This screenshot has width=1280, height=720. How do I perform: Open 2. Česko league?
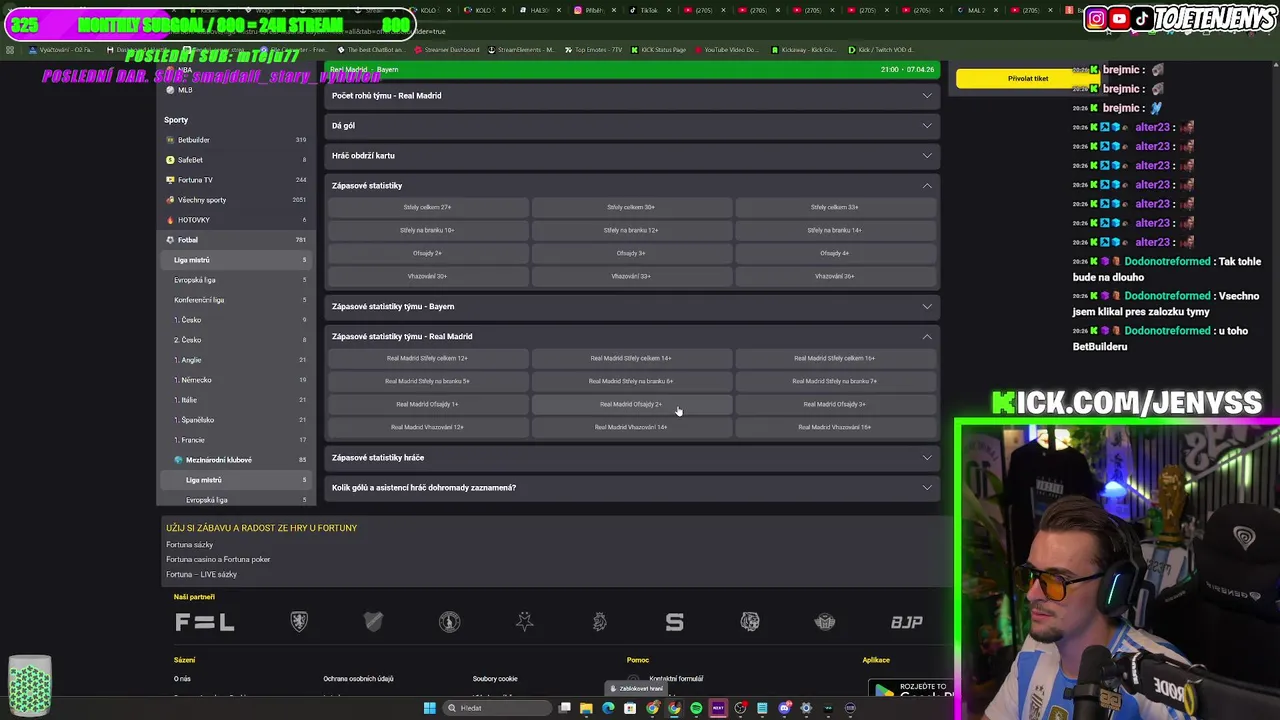(x=237, y=340)
